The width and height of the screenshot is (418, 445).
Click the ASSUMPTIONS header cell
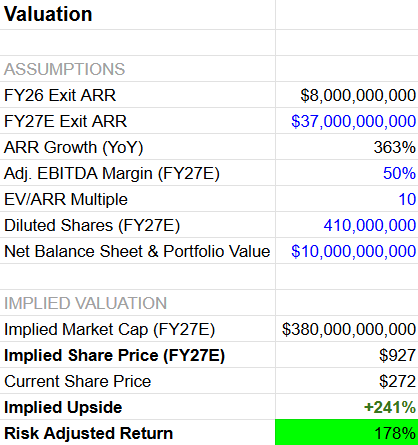click(x=137, y=69)
